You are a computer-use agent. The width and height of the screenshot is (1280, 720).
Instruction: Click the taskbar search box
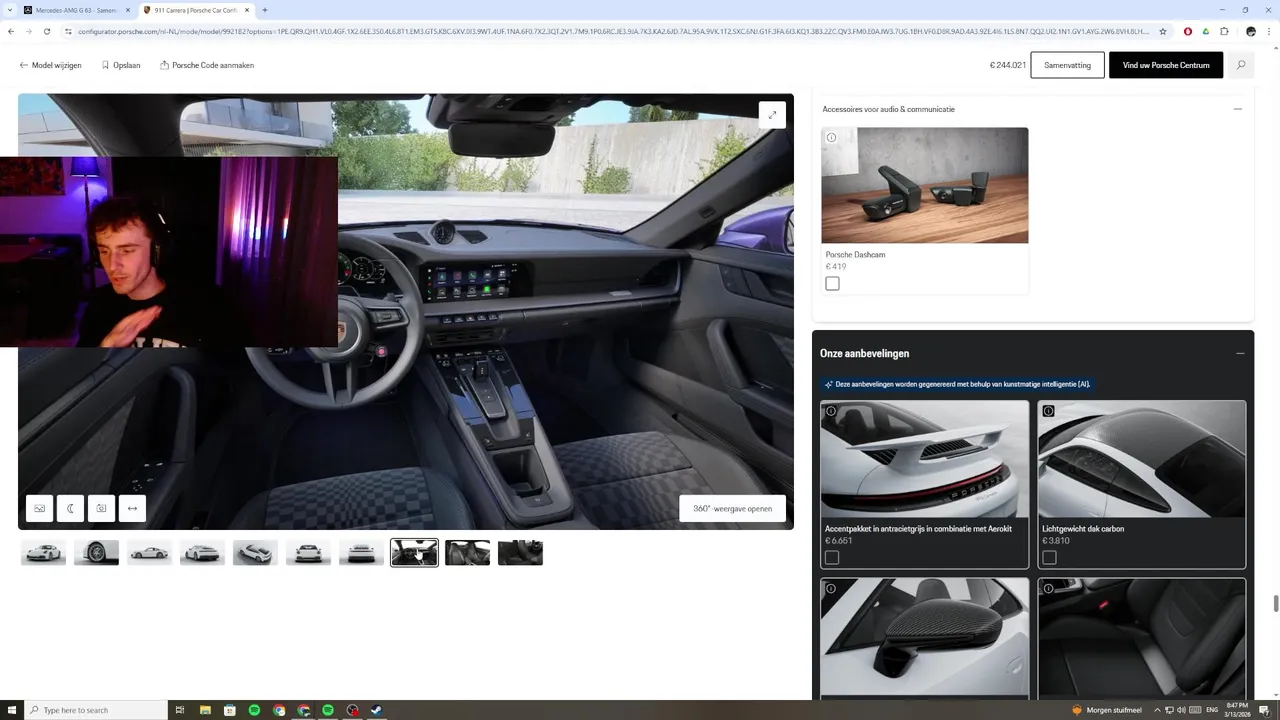(x=96, y=710)
